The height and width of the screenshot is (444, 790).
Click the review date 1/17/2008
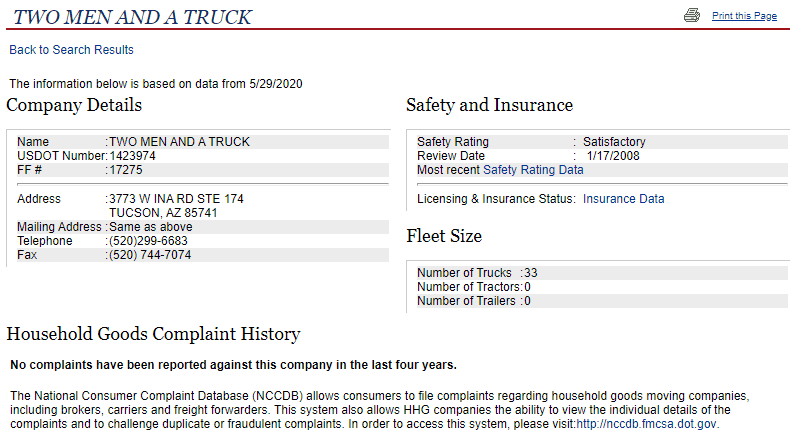pyautogui.click(x=613, y=156)
